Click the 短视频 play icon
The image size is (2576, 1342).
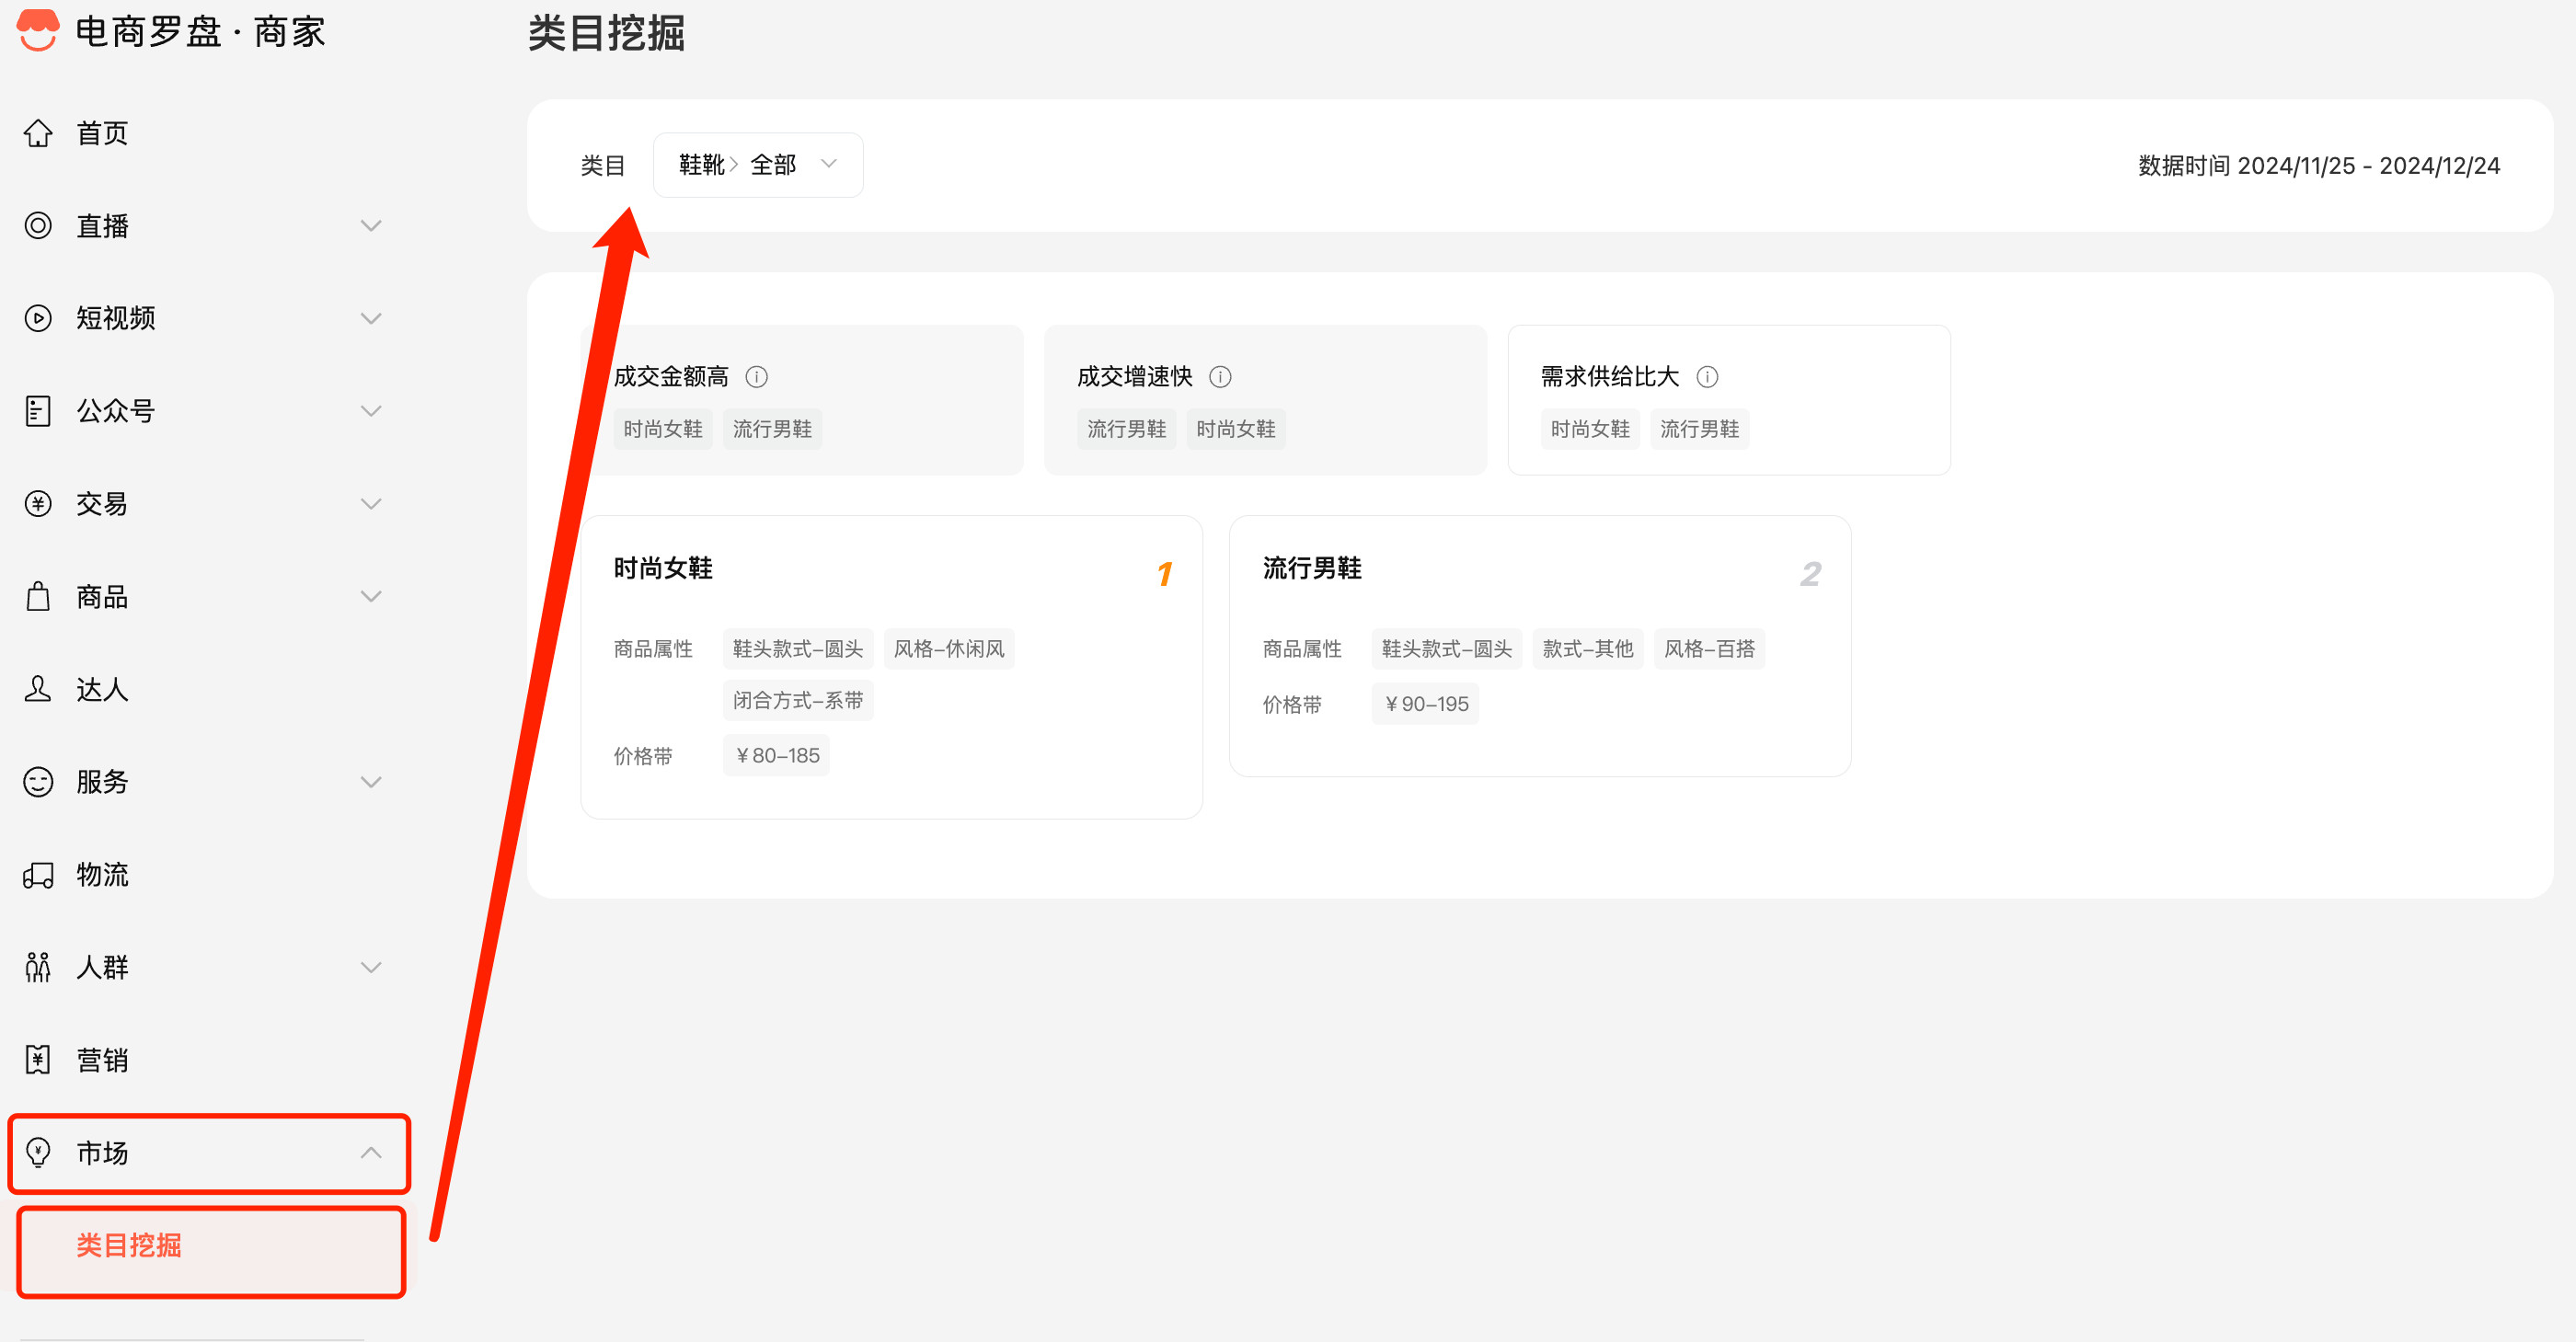(x=38, y=318)
